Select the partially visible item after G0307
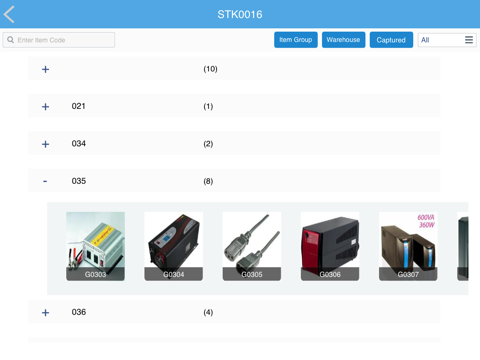480x360 pixels. pos(463,246)
